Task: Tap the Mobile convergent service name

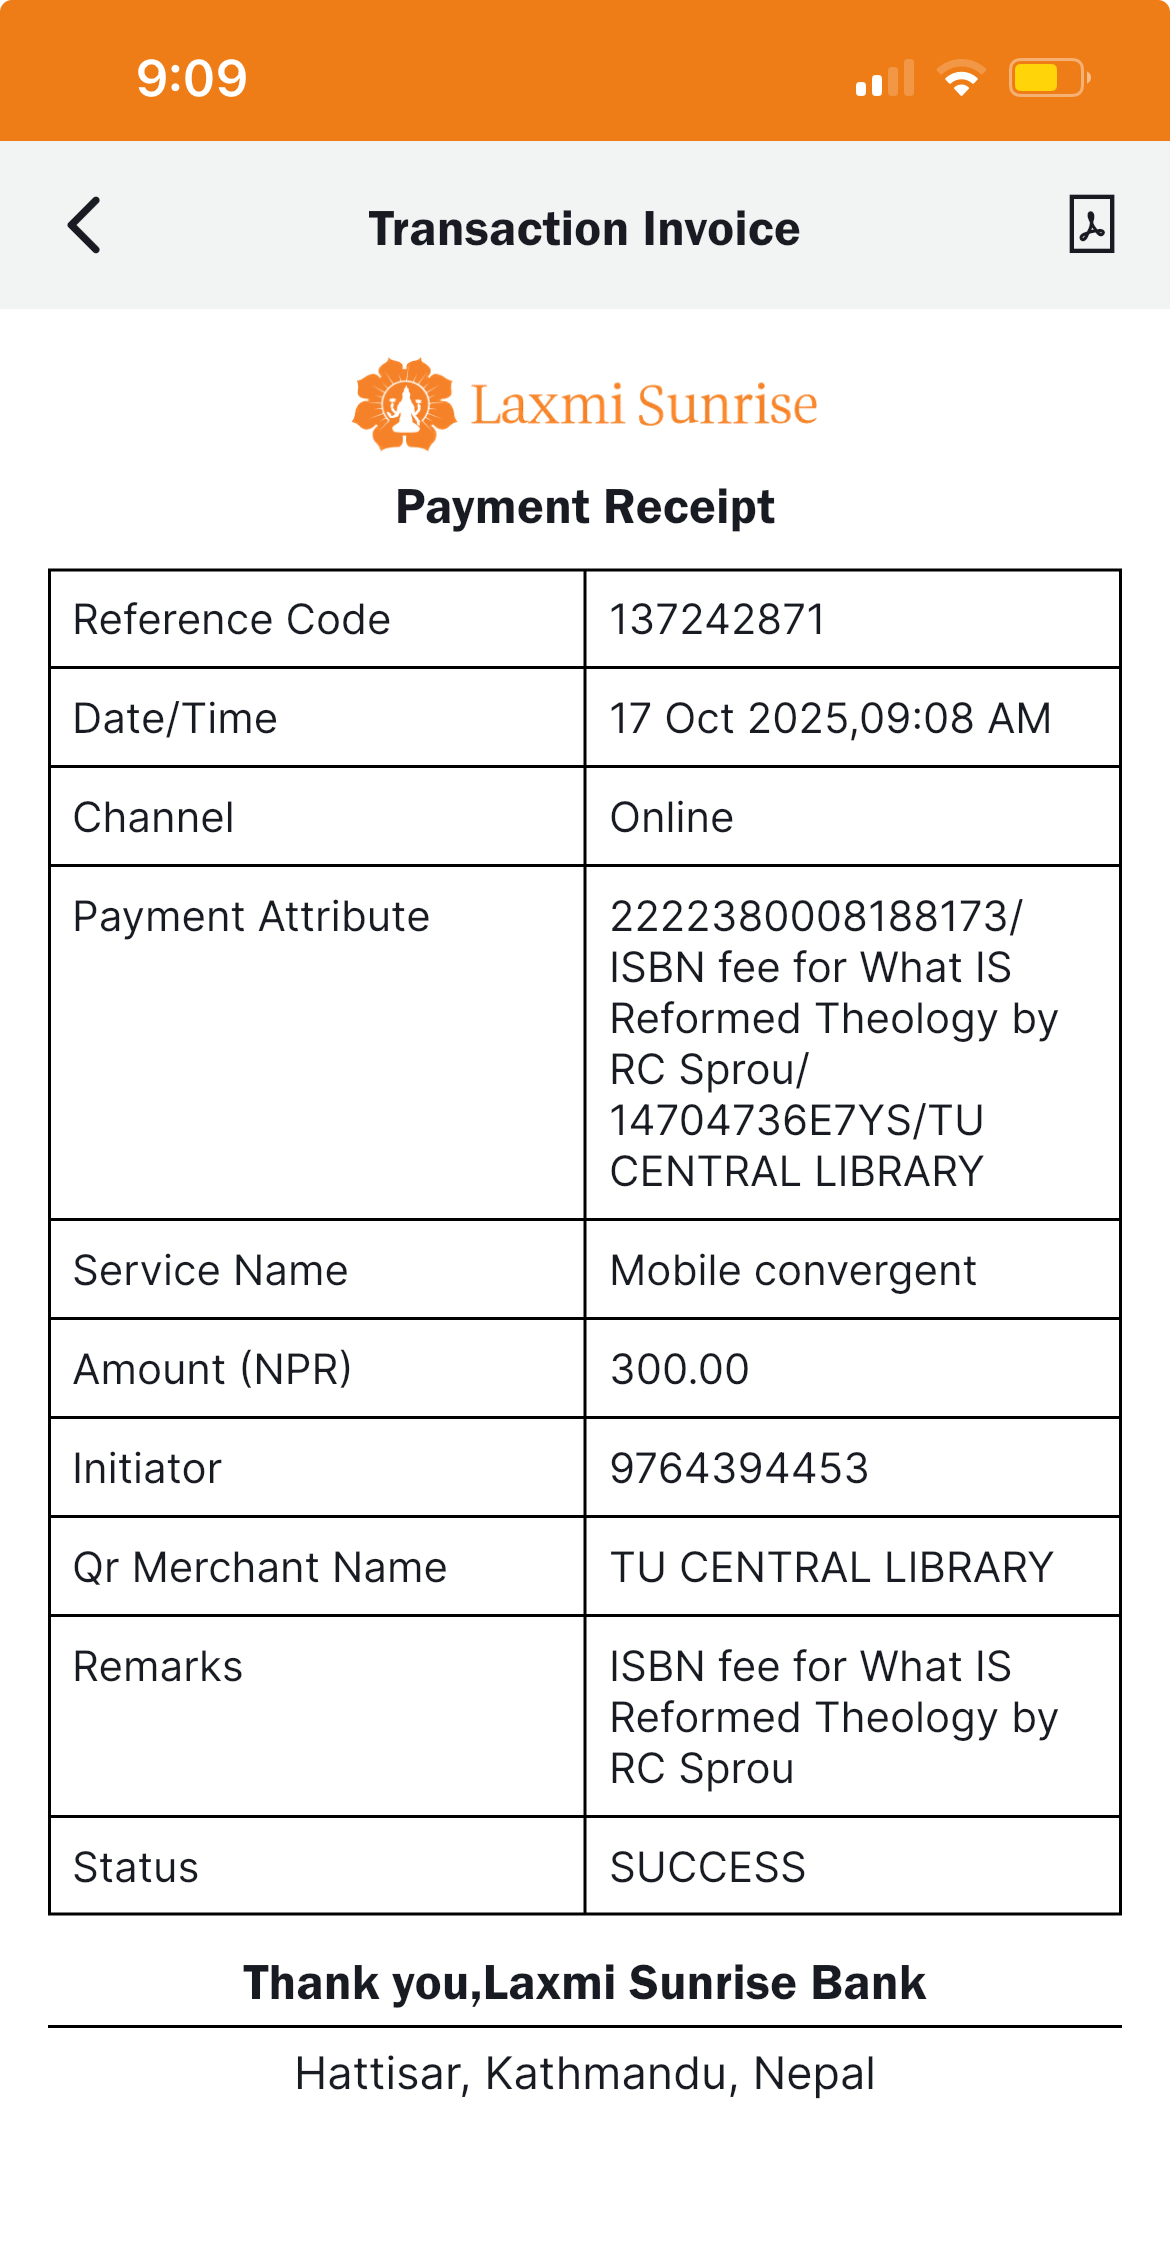Action: (x=793, y=1270)
